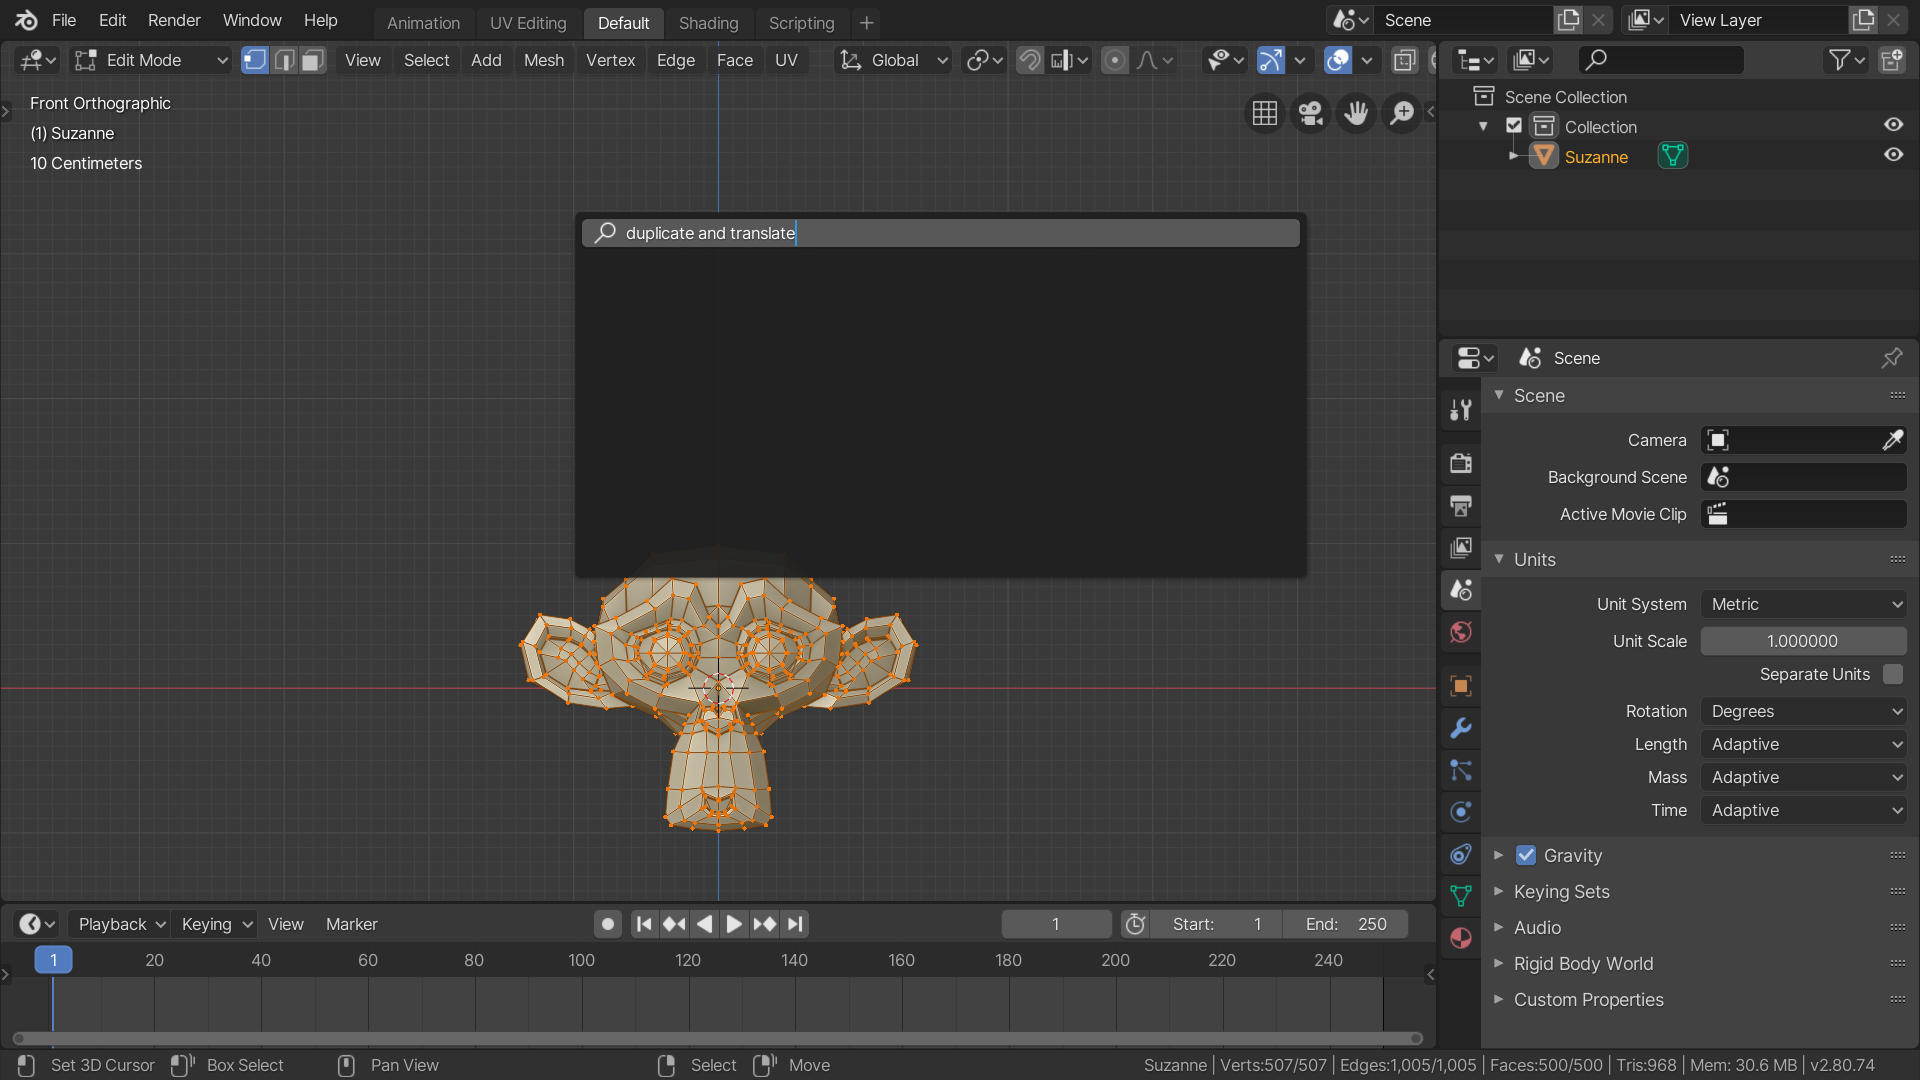1920x1080 pixels.
Task: Enable Separate Units checkbox
Action: pyautogui.click(x=1893, y=674)
